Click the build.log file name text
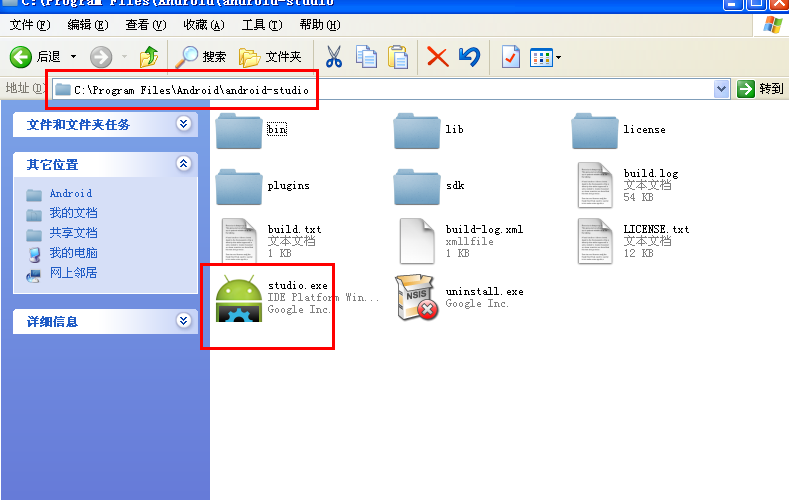The width and height of the screenshot is (789, 500). coord(651,174)
